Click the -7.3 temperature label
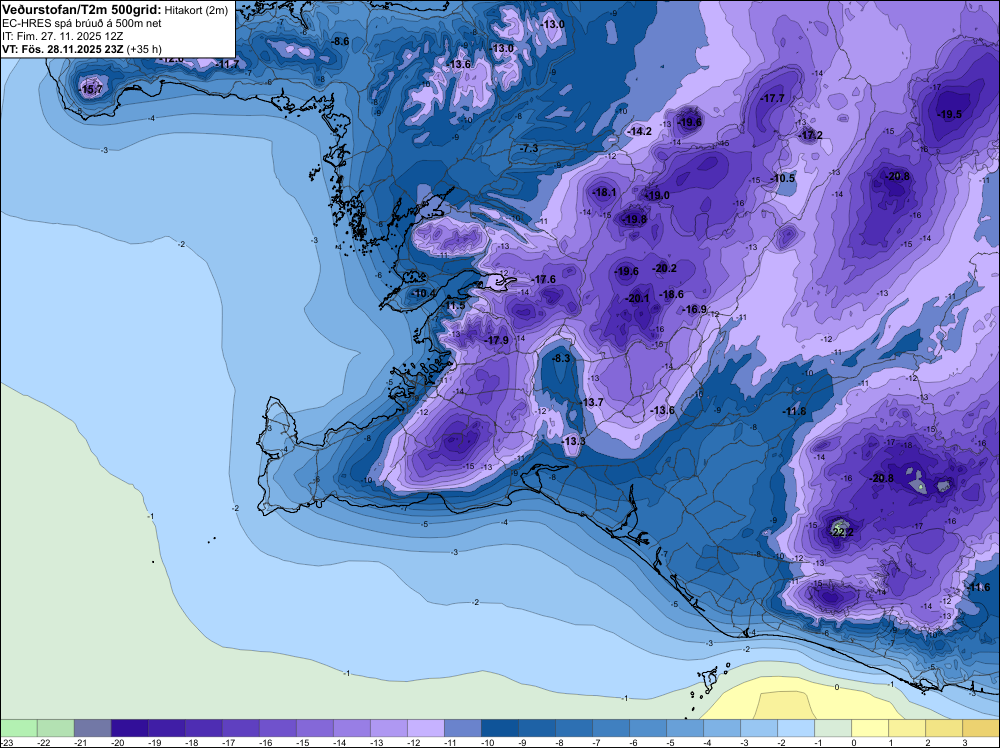1000x748 pixels. 529,148
